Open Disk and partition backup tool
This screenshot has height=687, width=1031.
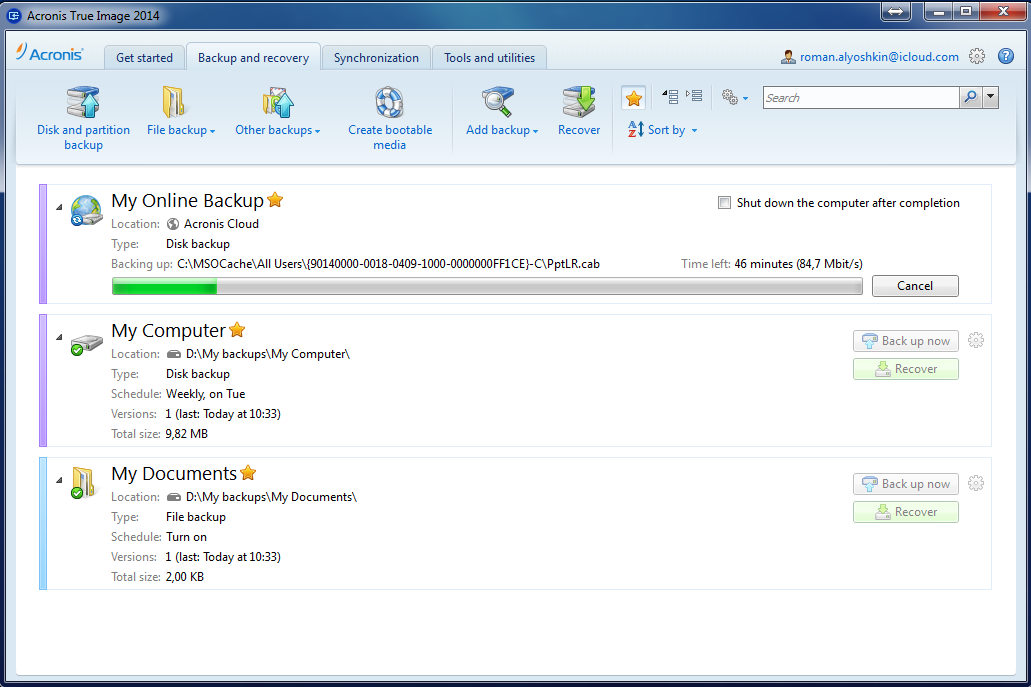coord(83,119)
